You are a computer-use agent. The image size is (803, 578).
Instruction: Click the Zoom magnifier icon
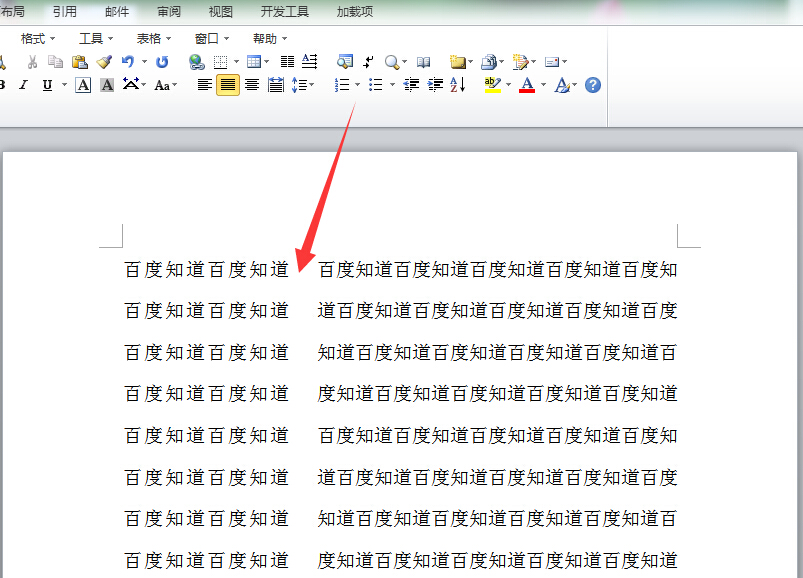(392, 62)
